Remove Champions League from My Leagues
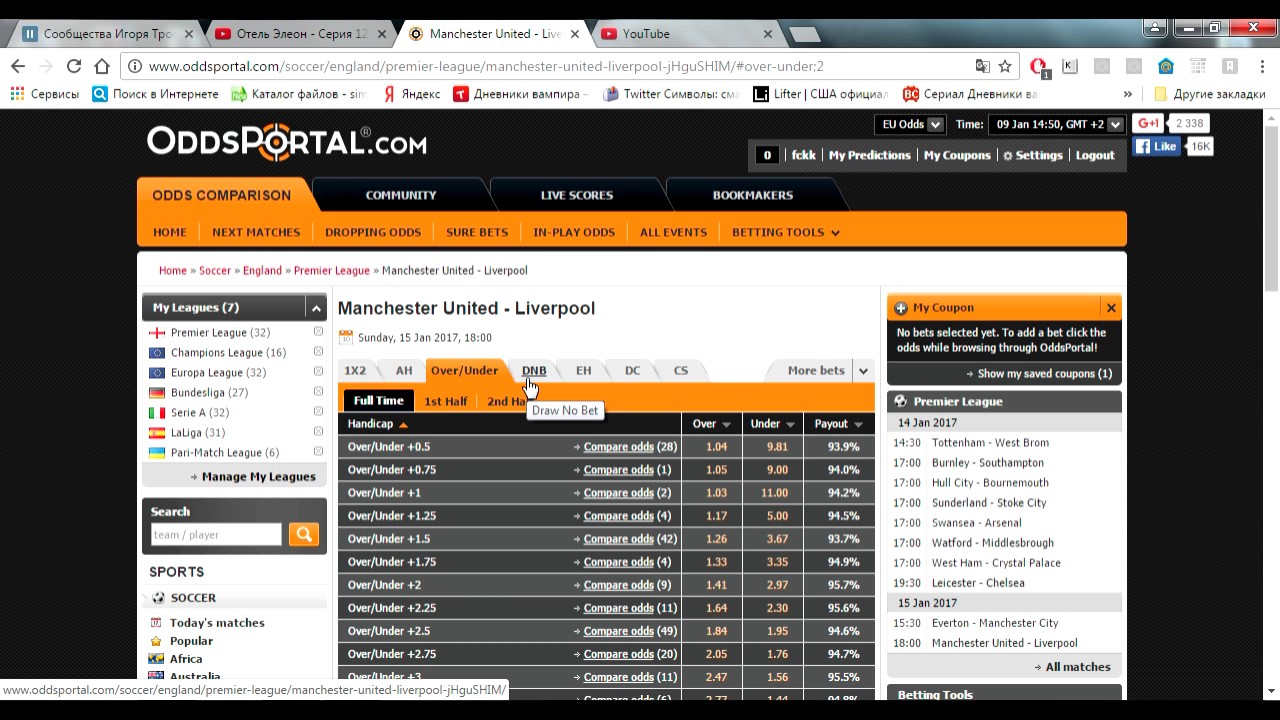 tap(318, 352)
